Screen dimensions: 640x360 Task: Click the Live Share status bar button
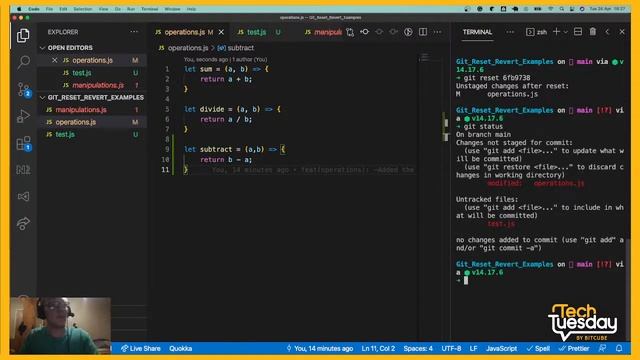tap(140, 348)
